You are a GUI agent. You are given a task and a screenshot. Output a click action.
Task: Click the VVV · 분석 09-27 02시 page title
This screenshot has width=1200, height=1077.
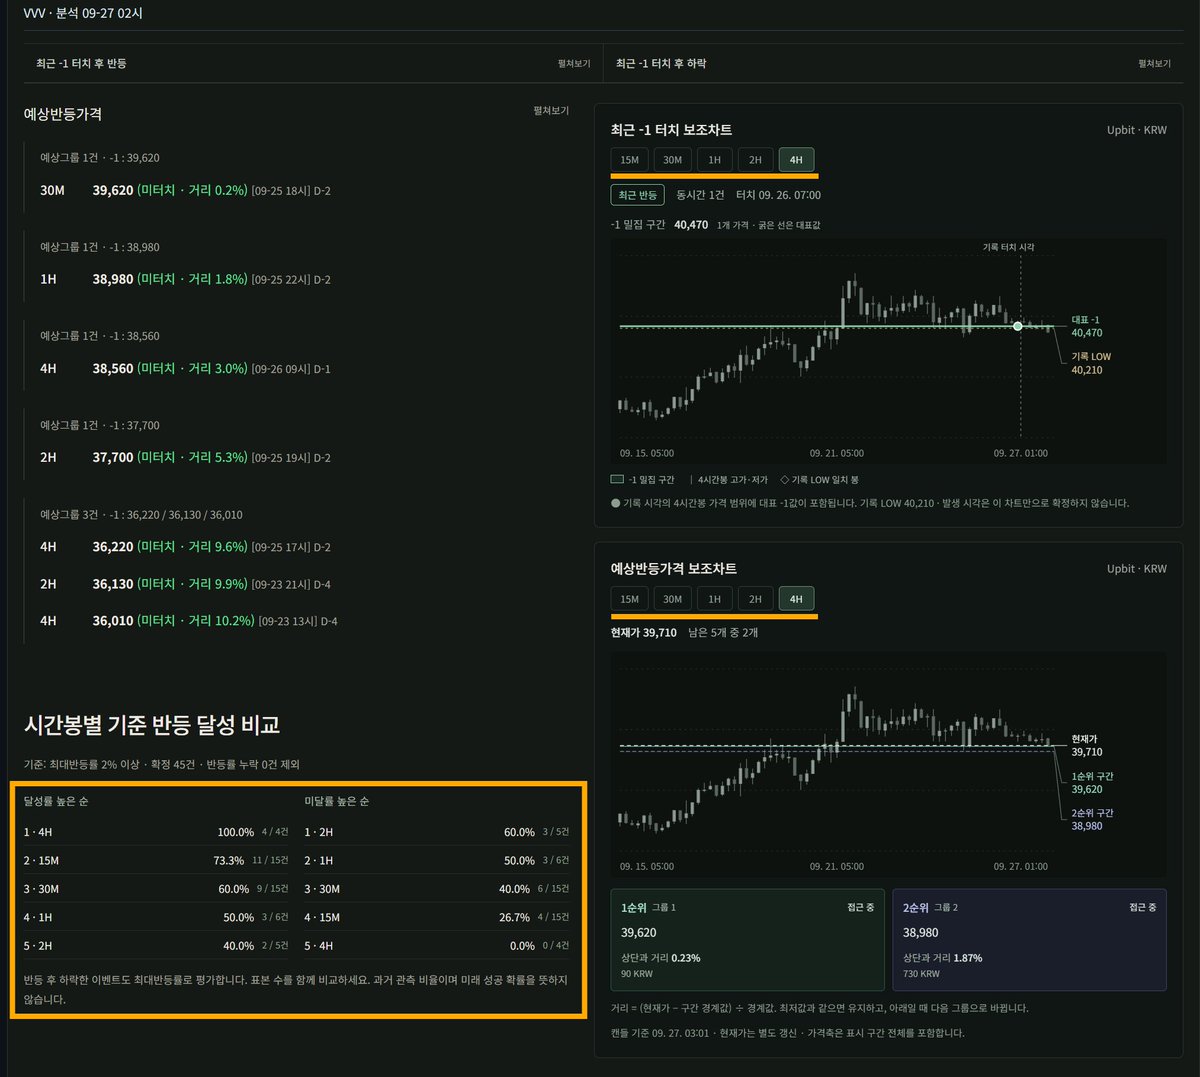tap(83, 14)
